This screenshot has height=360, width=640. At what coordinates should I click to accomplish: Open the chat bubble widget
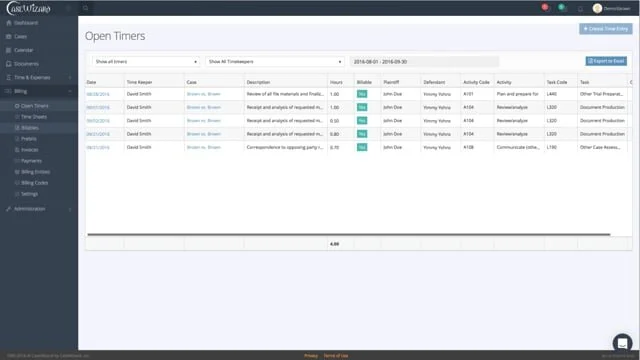tap(622, 343)
